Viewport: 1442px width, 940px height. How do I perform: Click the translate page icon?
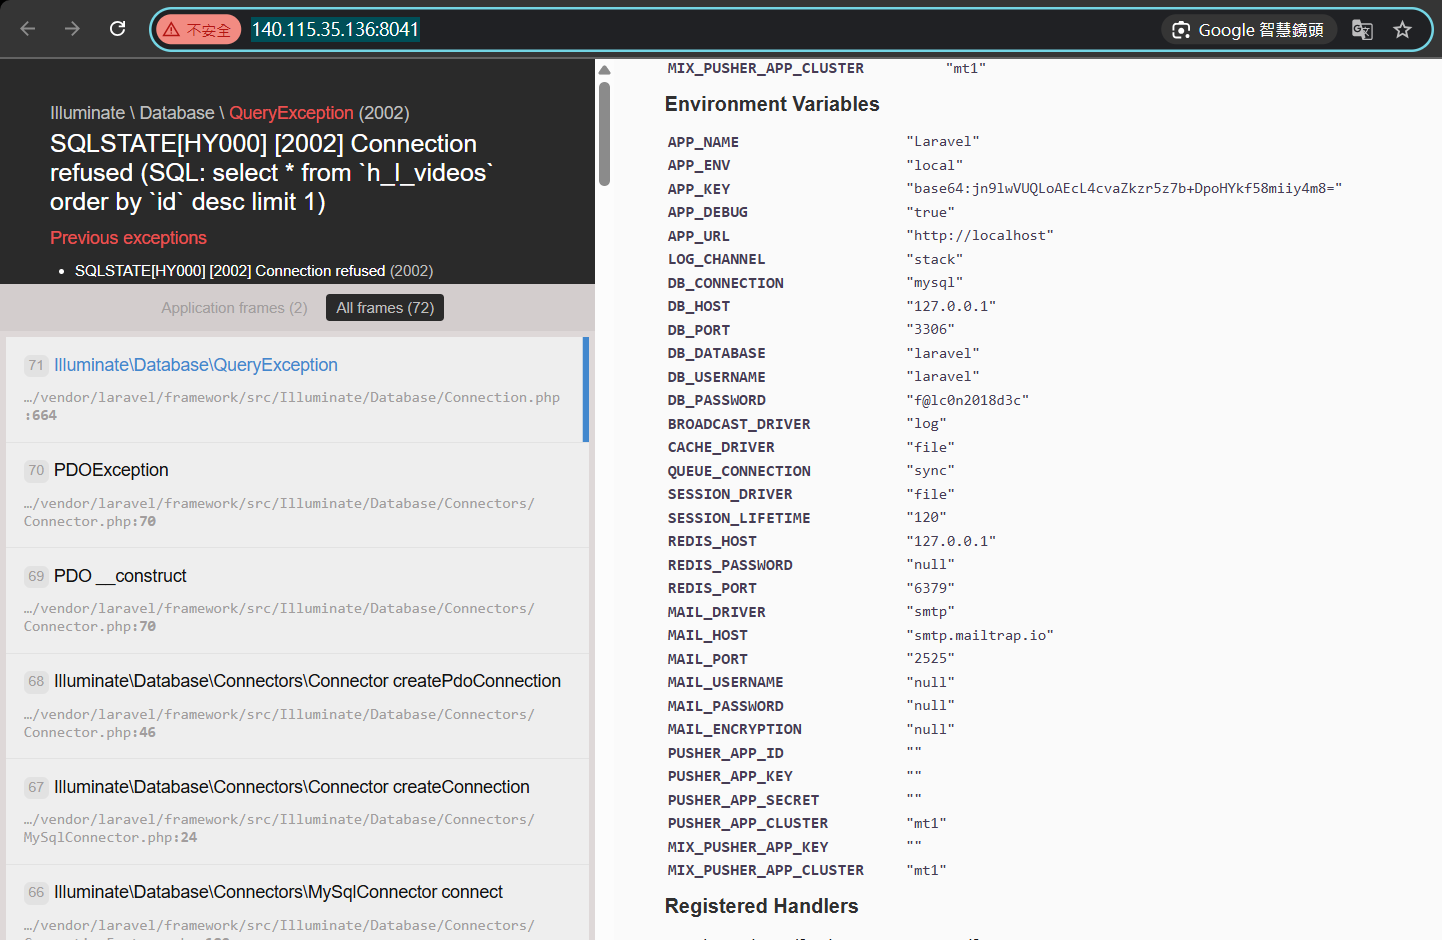point(1362,30)
